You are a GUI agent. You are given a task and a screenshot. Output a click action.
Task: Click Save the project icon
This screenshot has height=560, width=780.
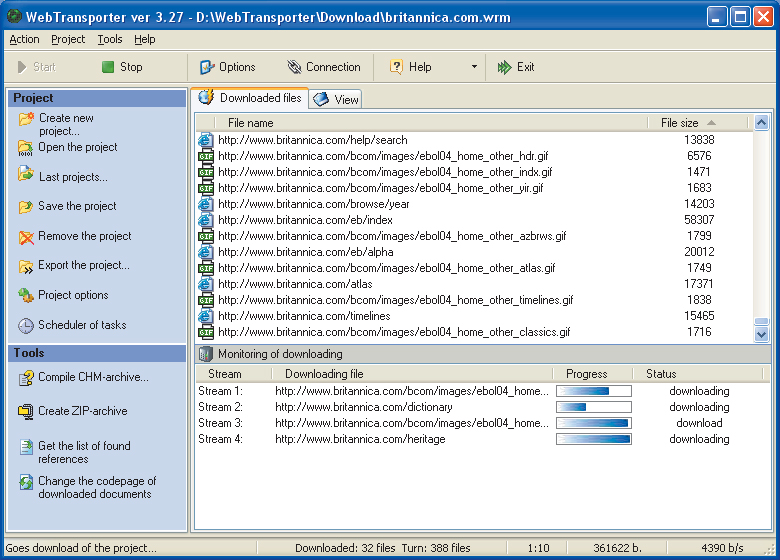pyautogui.click(x=25, y=207)
